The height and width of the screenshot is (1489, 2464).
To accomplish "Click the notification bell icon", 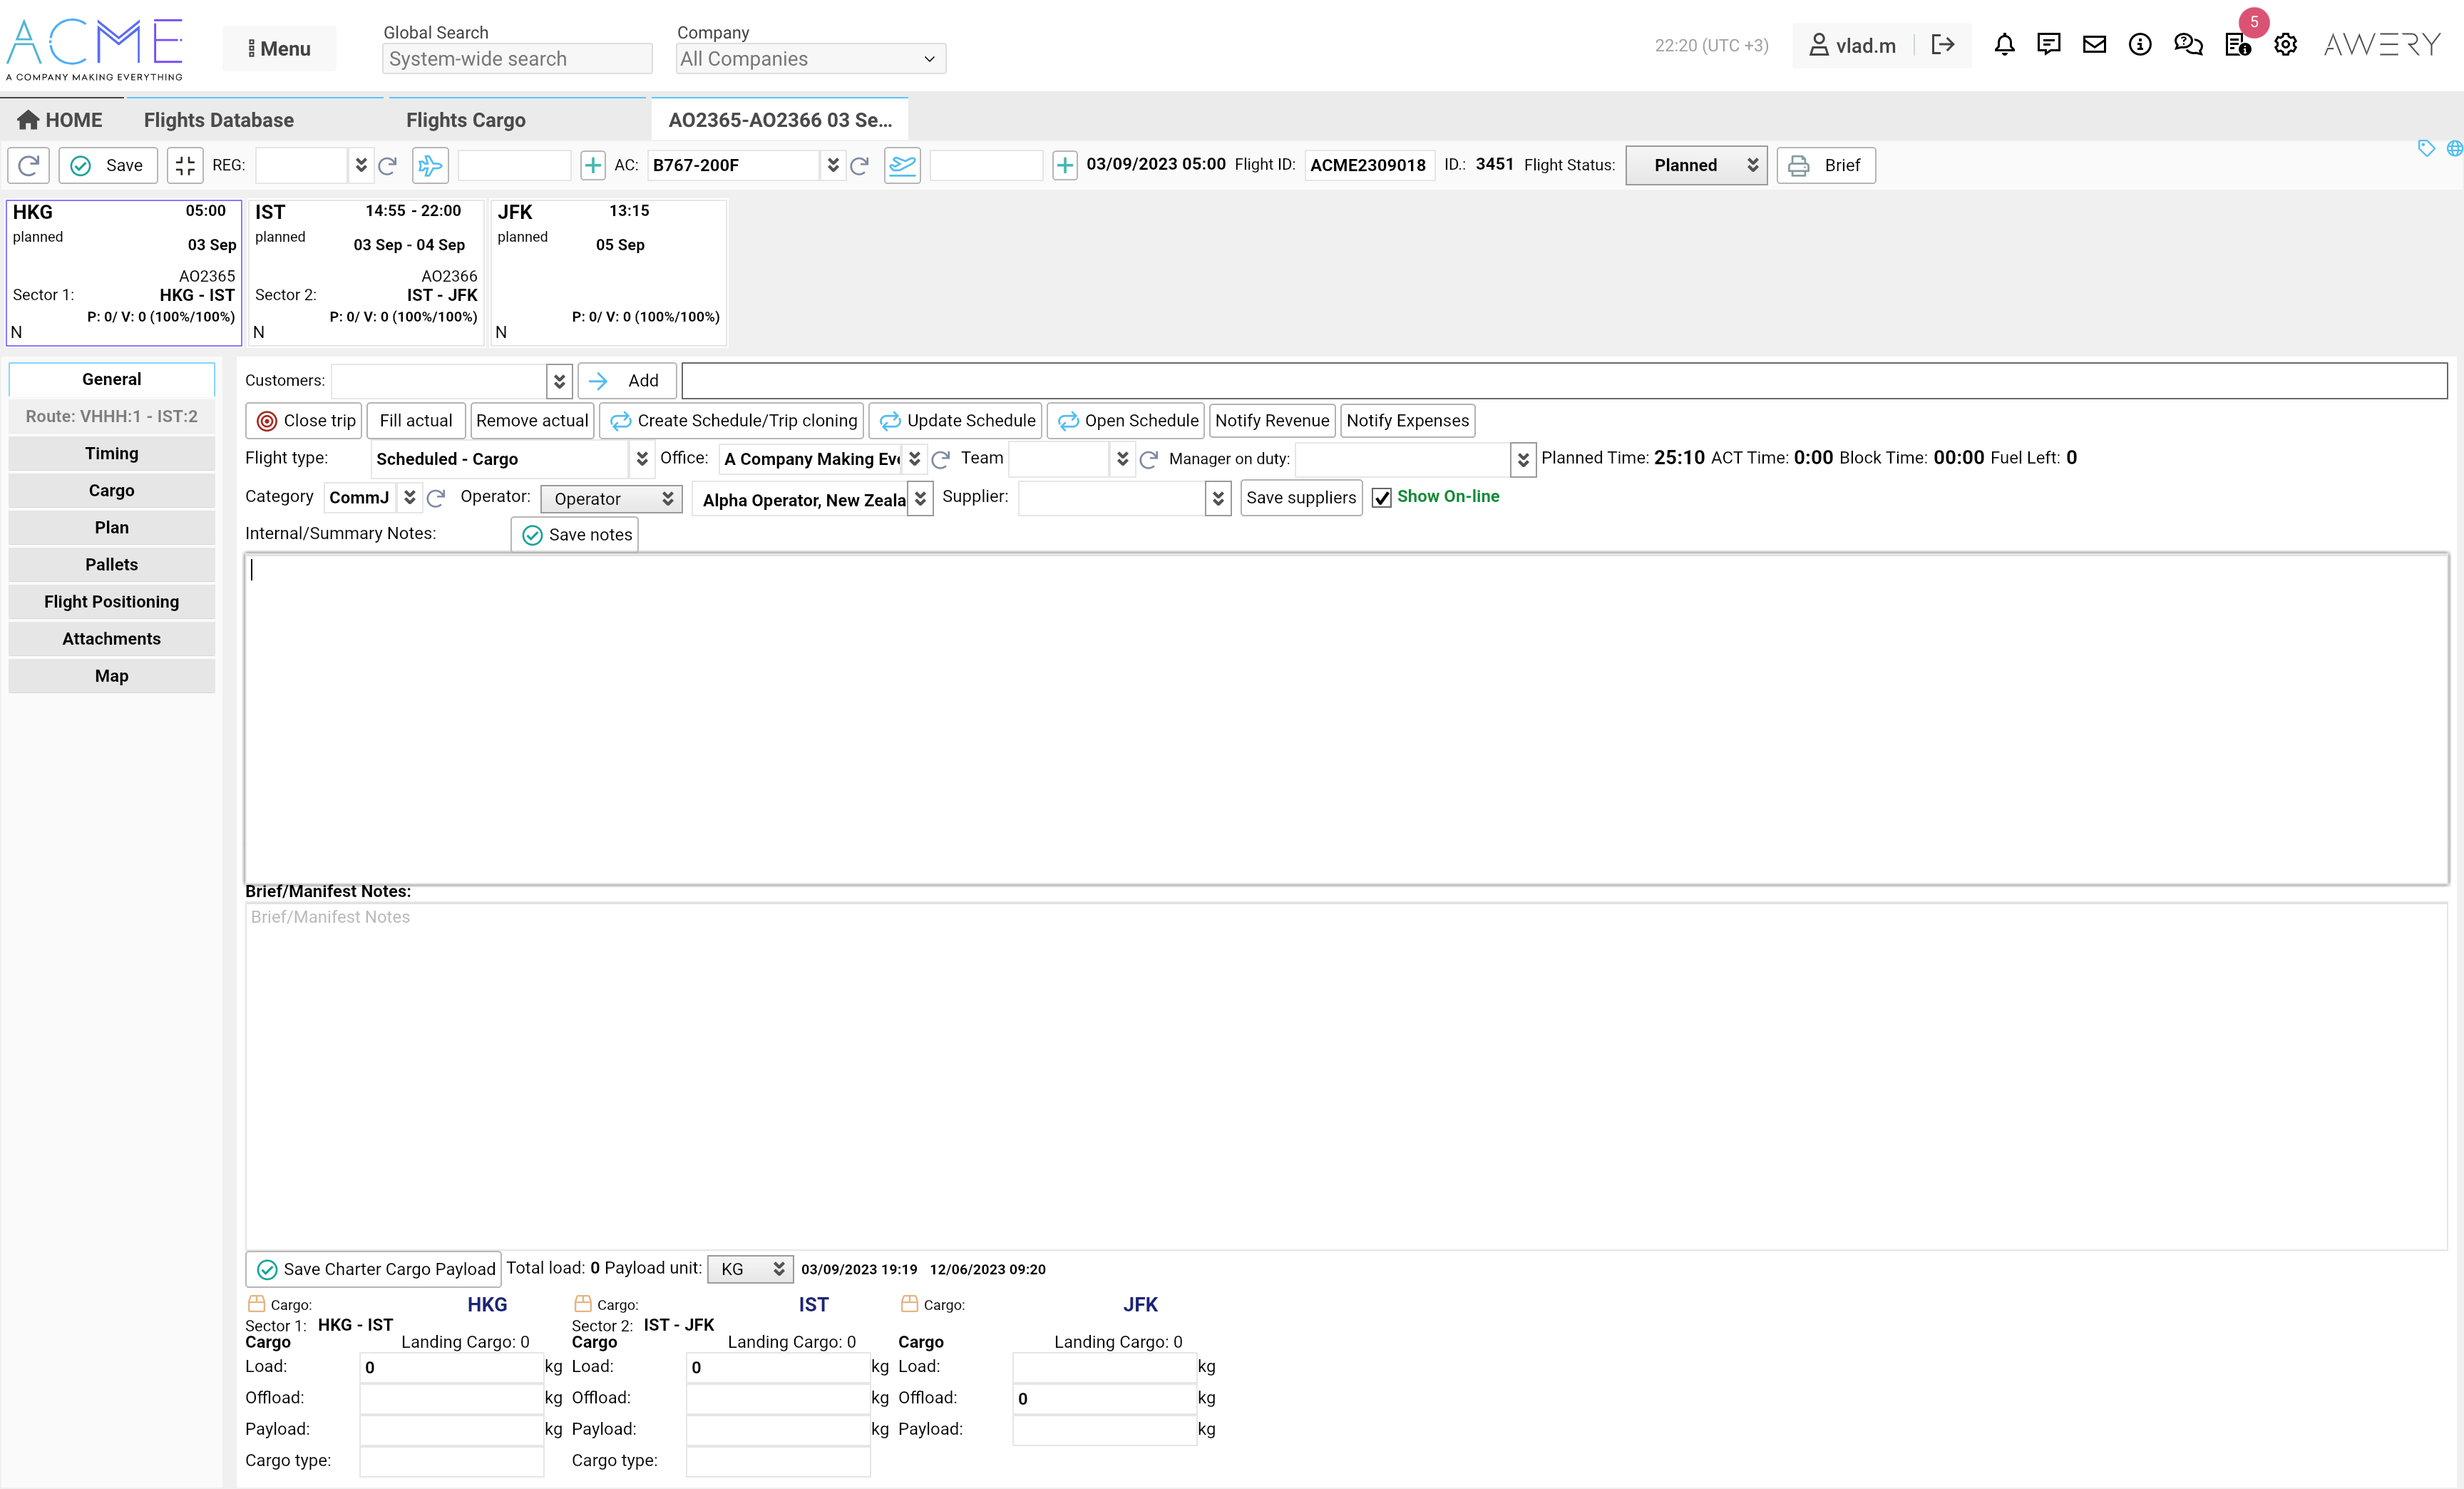I will tap(2004, 45).
